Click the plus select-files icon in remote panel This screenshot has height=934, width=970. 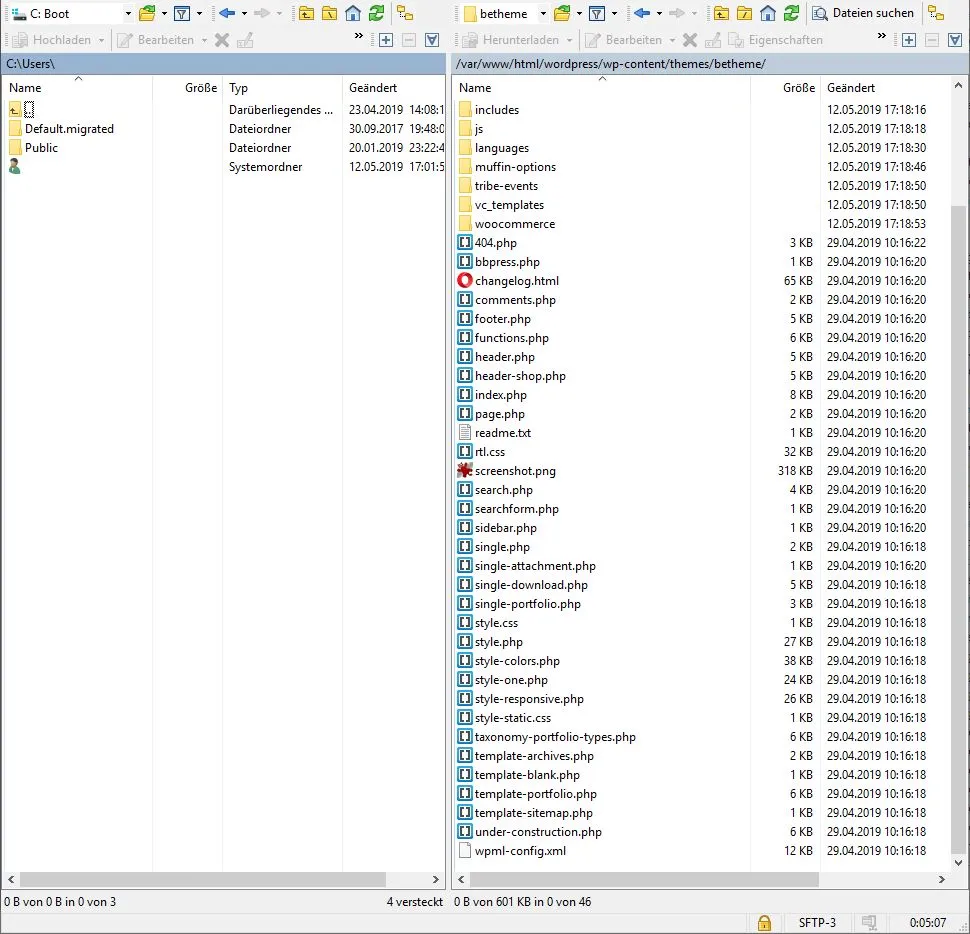(909, 40)
